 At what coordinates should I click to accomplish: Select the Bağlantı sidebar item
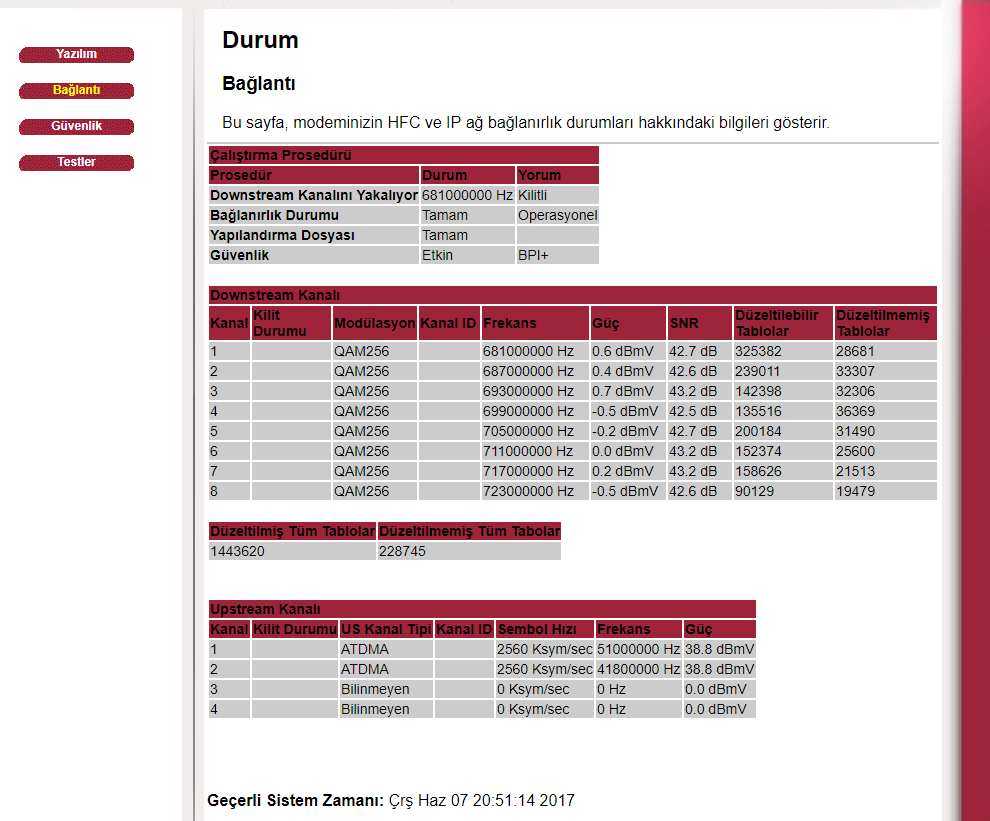[x=76, y=90]
